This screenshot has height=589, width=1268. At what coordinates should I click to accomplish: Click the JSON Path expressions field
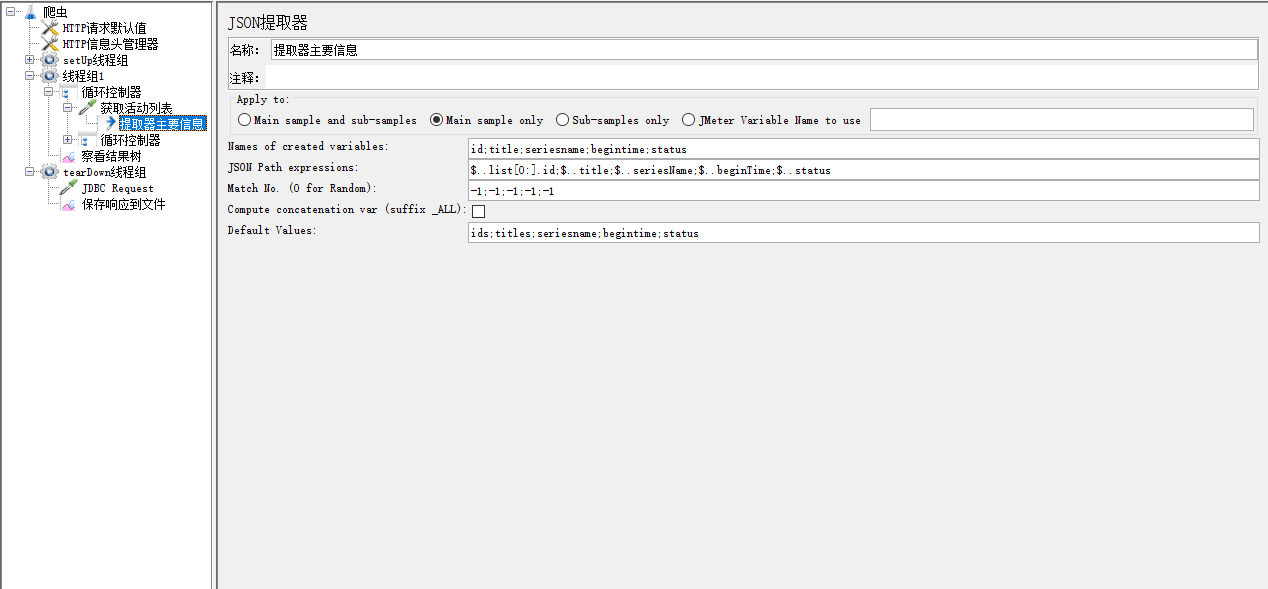coord(863,170)
